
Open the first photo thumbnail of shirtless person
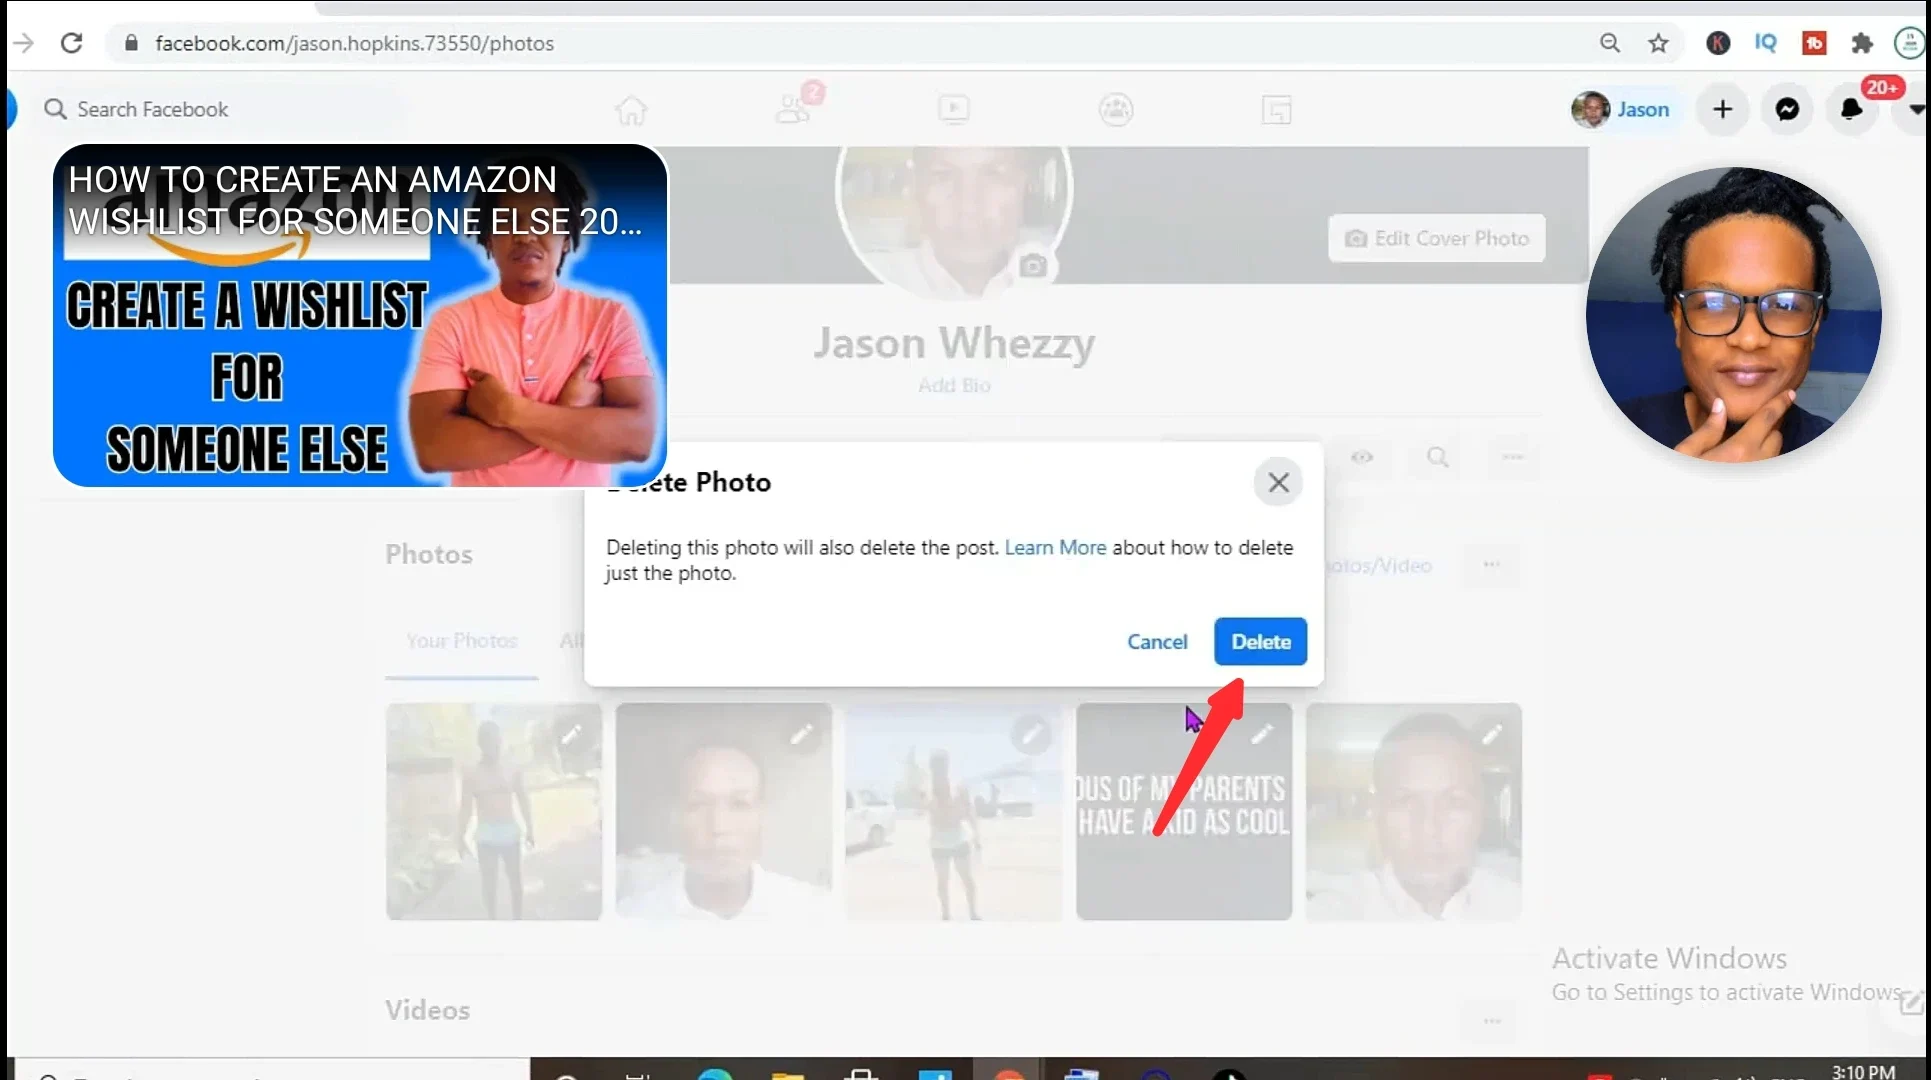tap(494, 811)
